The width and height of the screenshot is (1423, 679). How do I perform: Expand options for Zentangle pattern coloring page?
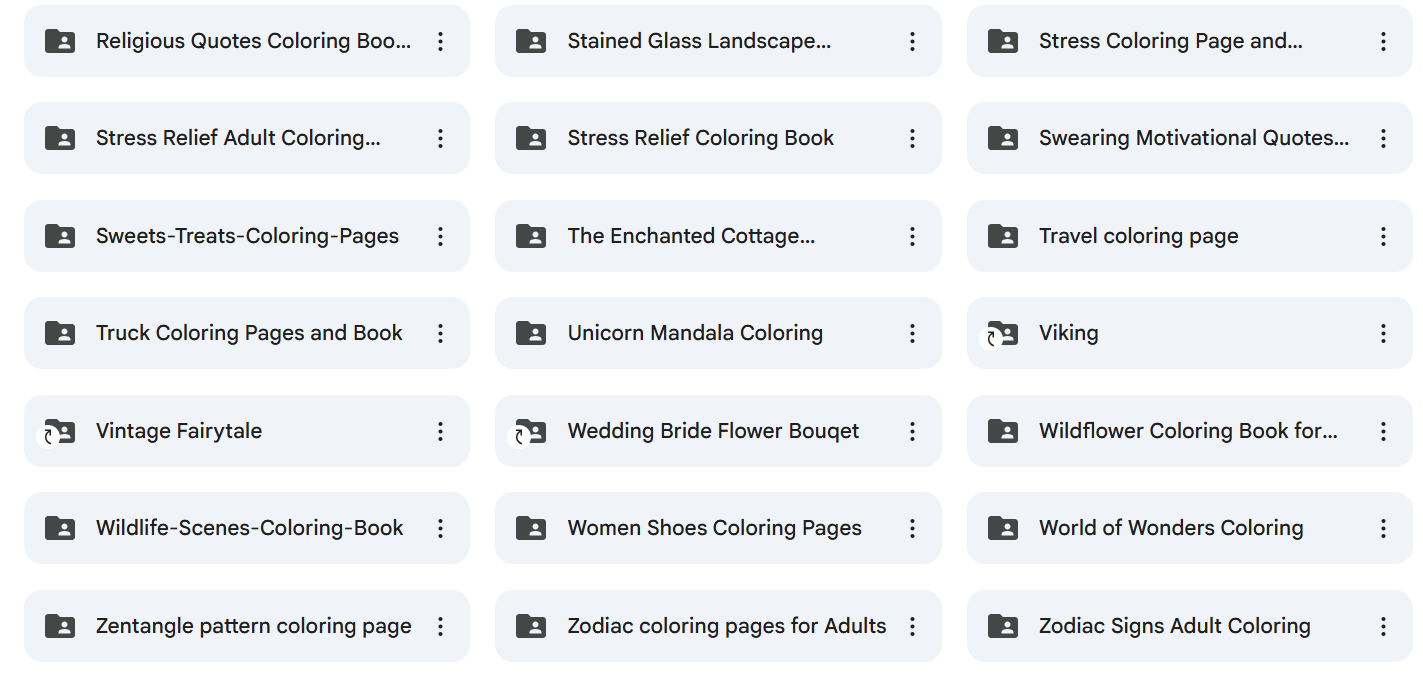pos(440,626)
